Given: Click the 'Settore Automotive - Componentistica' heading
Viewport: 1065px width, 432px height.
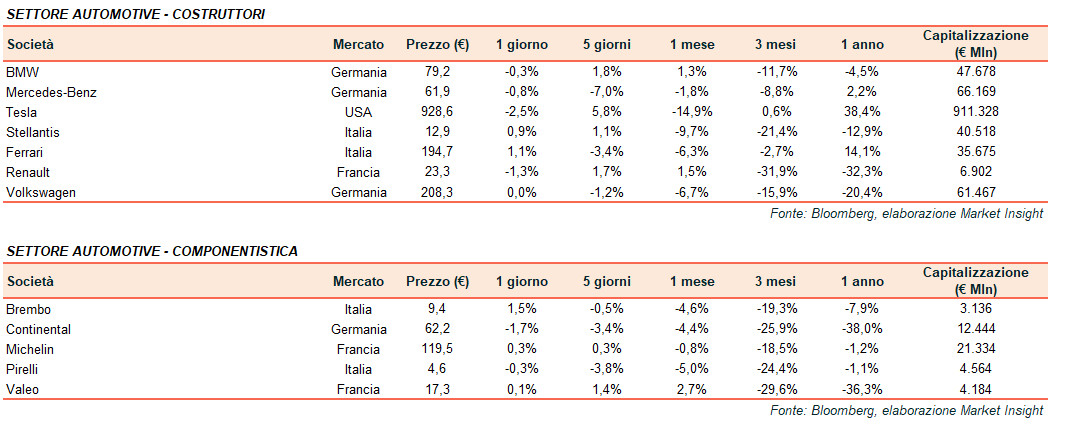Looking at the screenshot, I should click(152, 250).
